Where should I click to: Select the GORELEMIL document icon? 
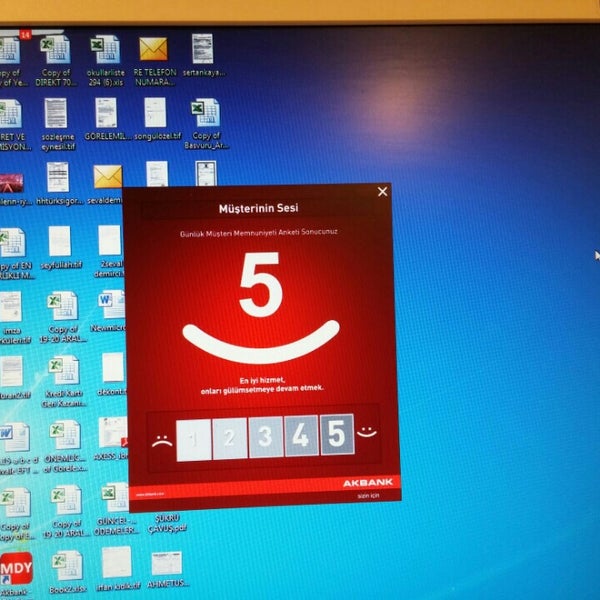(107, 119)
